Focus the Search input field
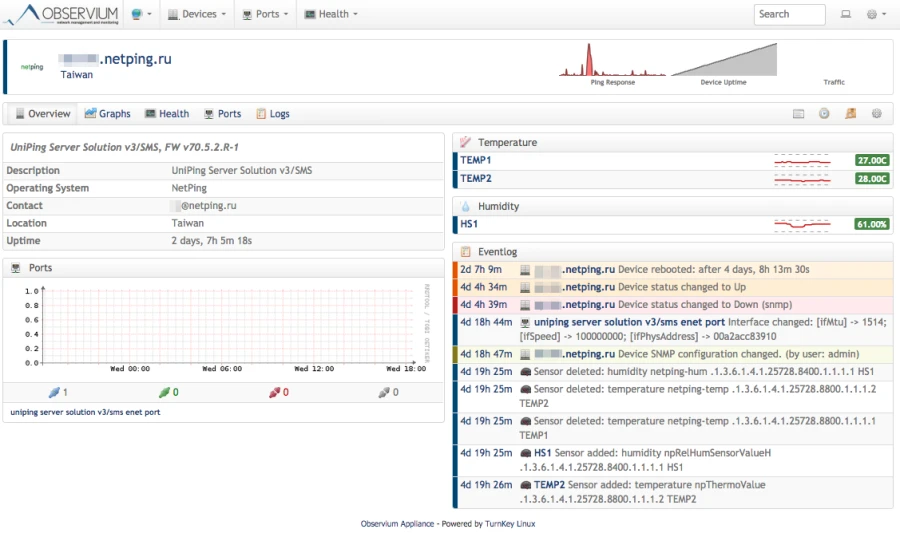 pyautogui.click(x=789, y=14)
